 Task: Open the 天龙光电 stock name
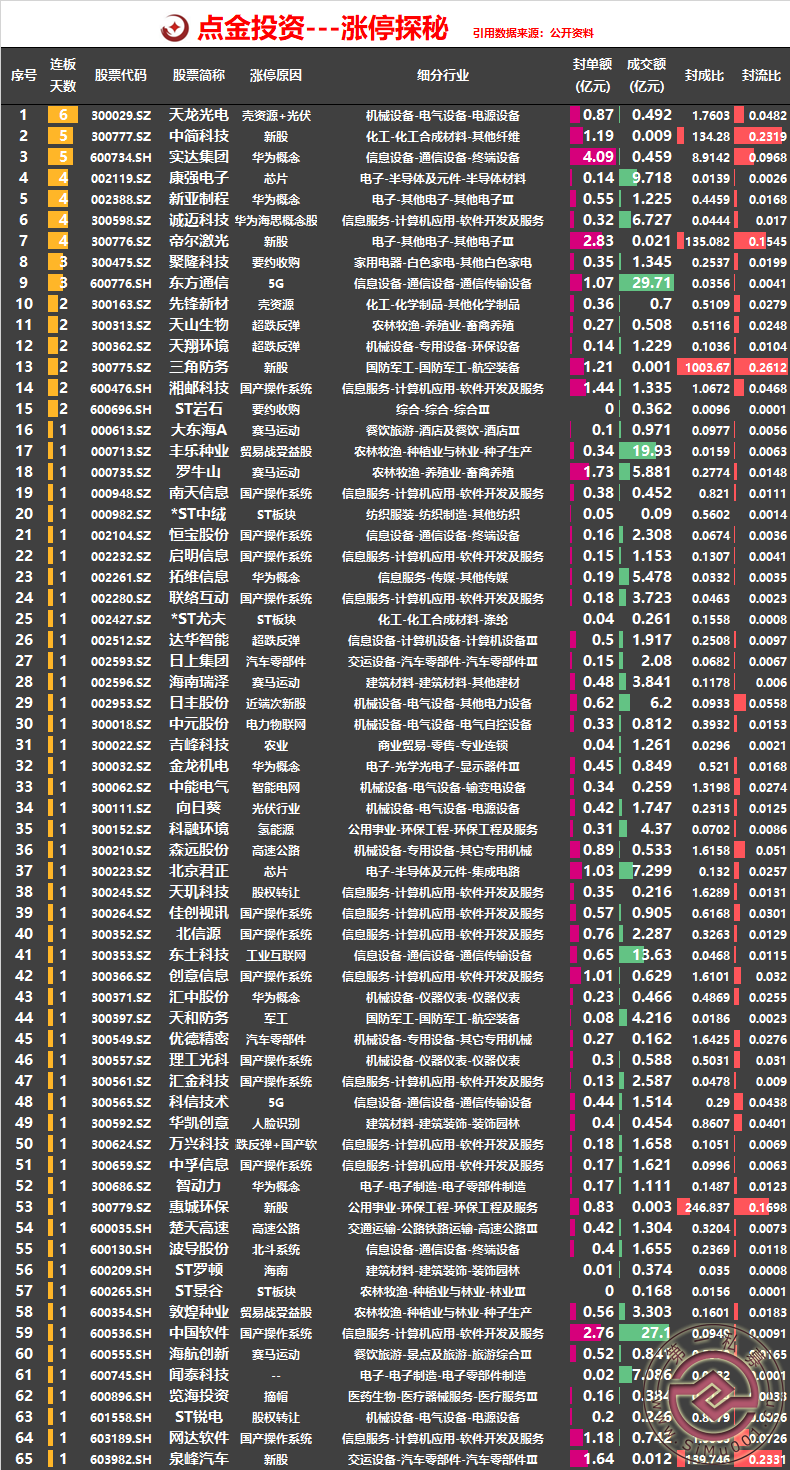pos(199,115)
